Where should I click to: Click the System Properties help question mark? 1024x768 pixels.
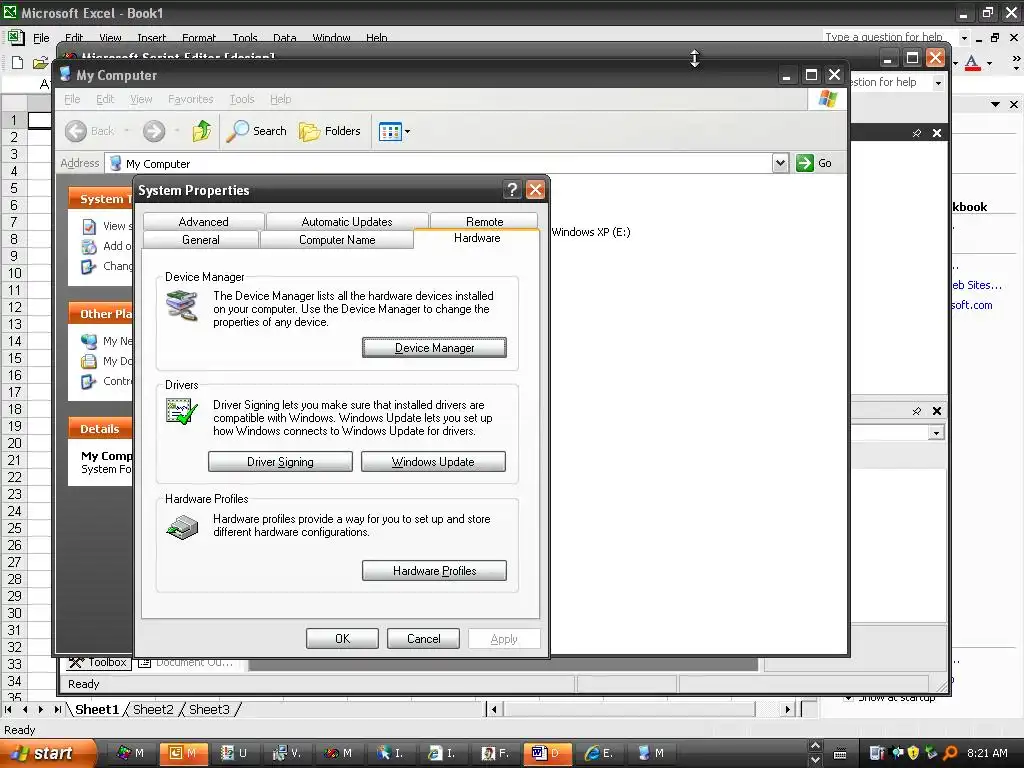[512, 190]
